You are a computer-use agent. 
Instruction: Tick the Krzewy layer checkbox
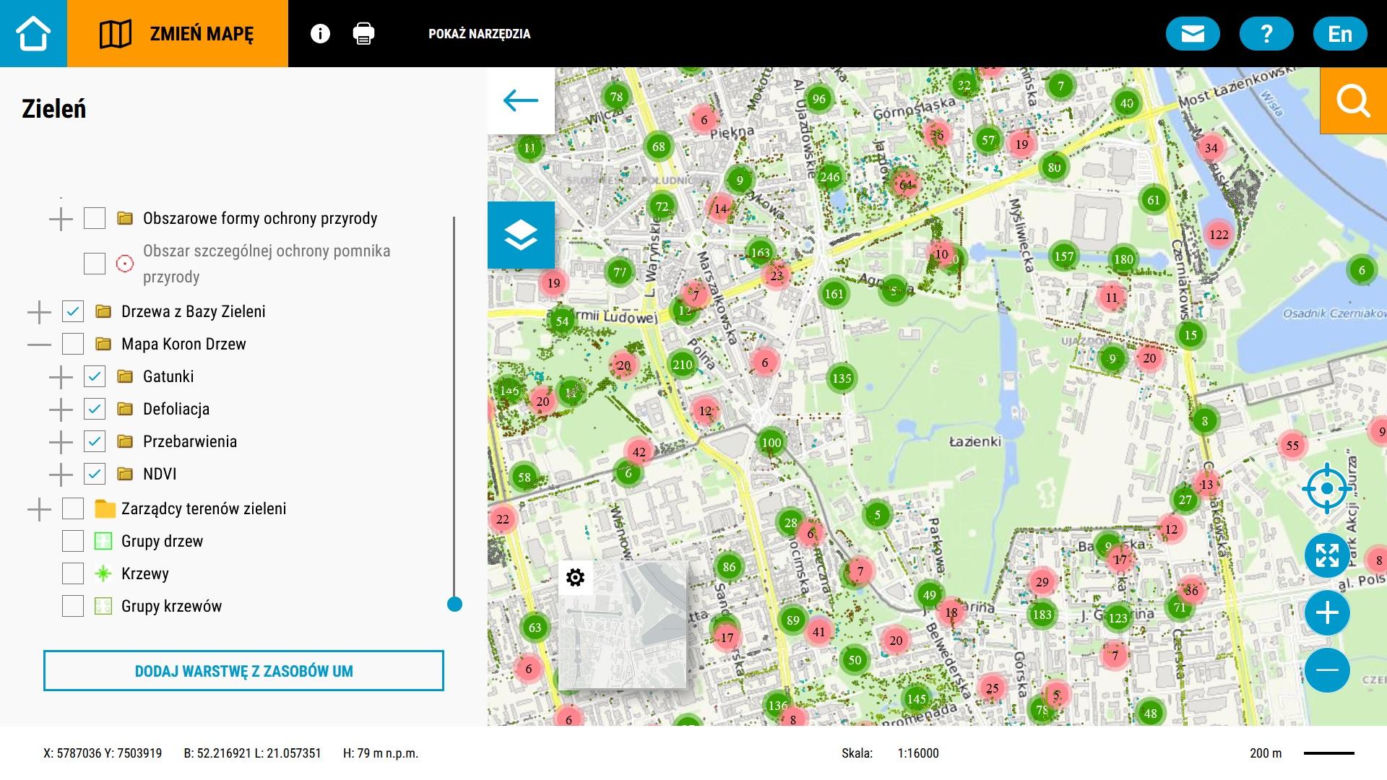73,574
